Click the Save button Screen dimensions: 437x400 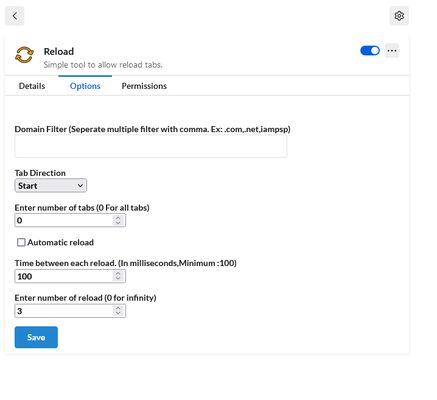(x=36, y=337)
